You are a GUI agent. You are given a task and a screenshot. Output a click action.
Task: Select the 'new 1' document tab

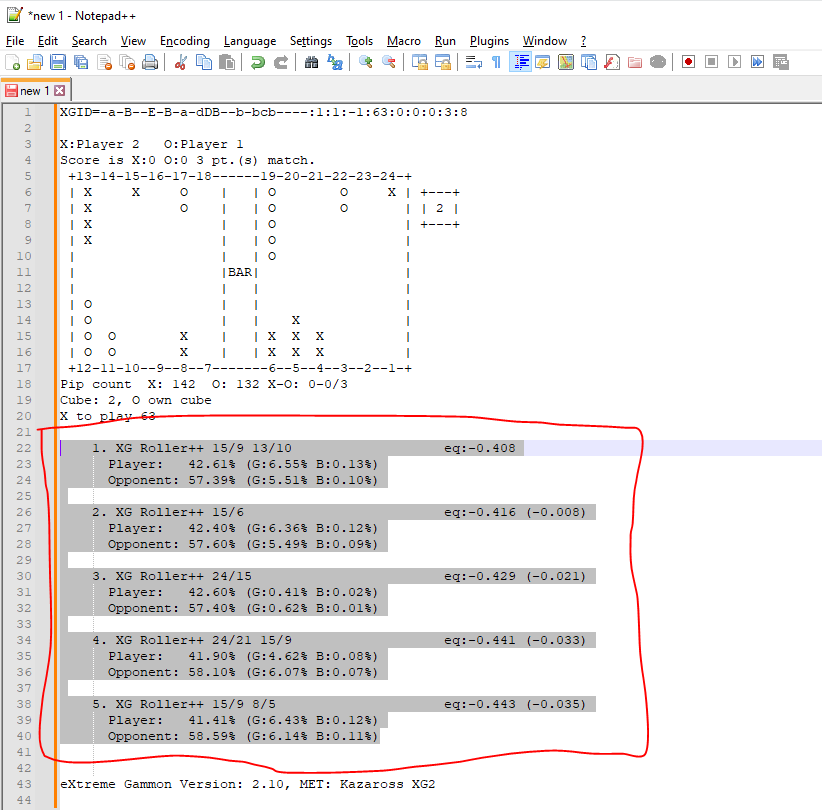[35, 91]
